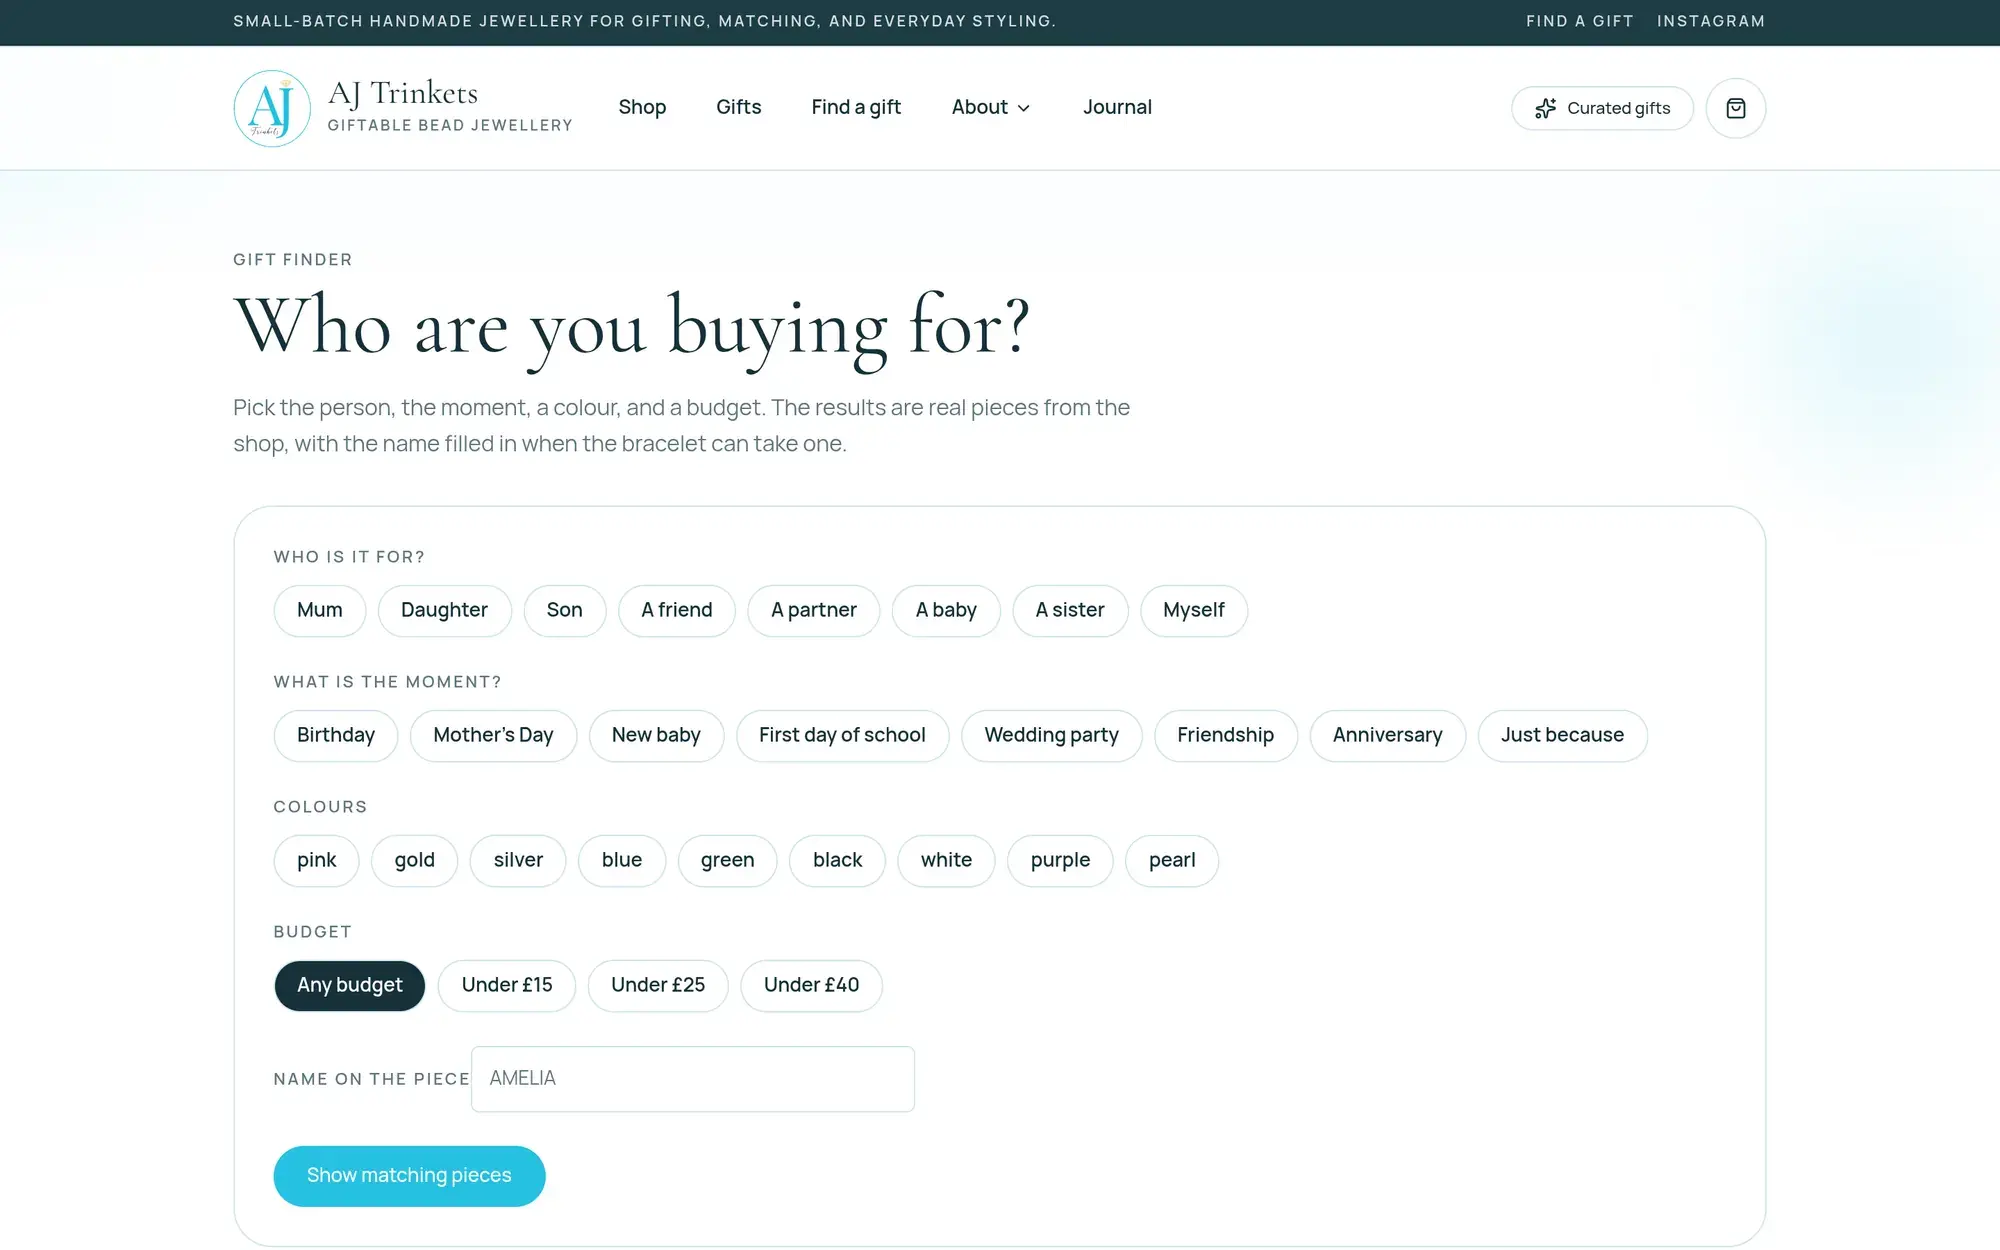Open the Shop nav item
The width and height of the screenshot is (2000, 1250).
642,107
